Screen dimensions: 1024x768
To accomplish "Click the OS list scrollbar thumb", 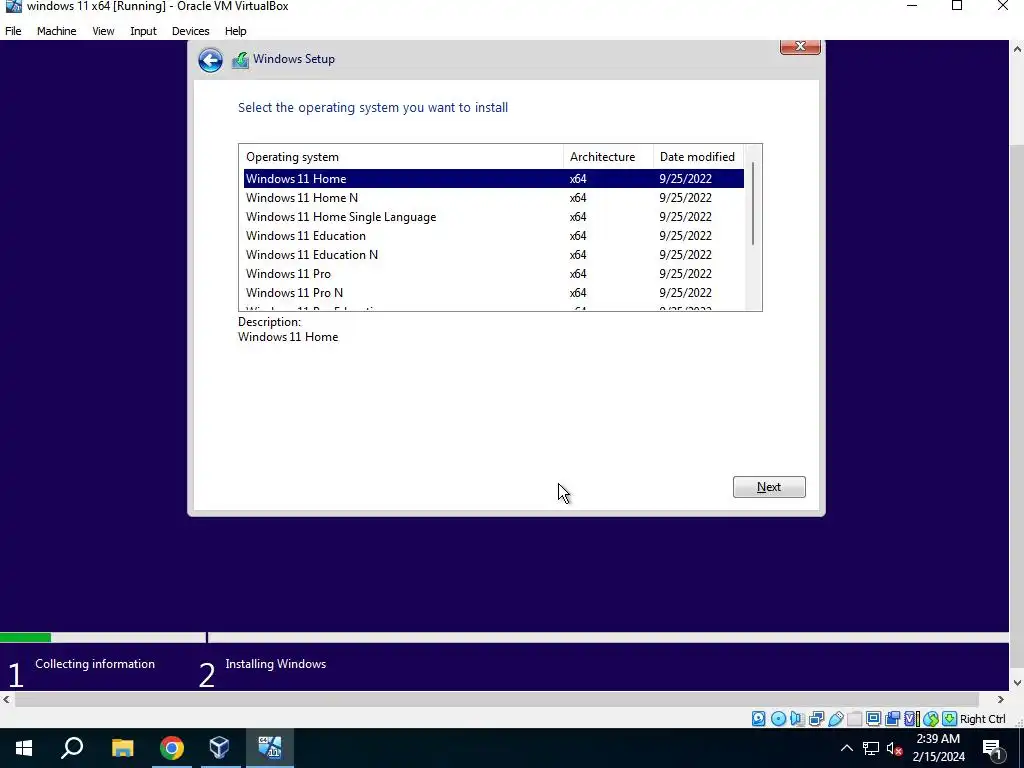I will [x=752, y=203].
